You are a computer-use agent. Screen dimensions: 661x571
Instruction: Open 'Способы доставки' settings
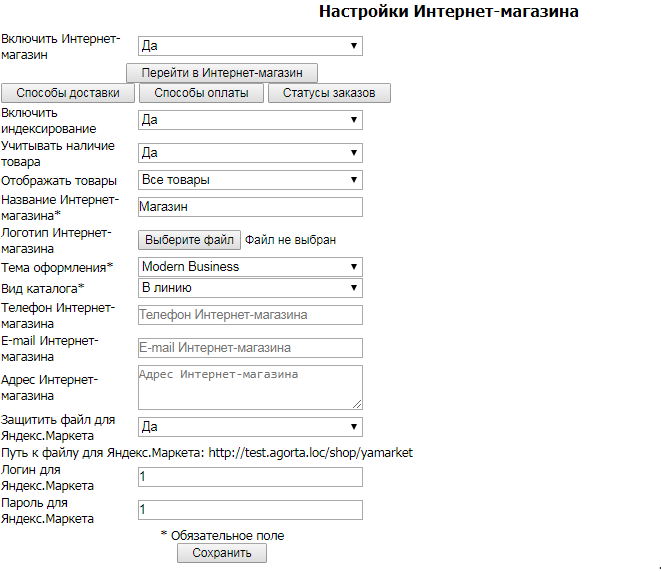click(x=68, y=93)
